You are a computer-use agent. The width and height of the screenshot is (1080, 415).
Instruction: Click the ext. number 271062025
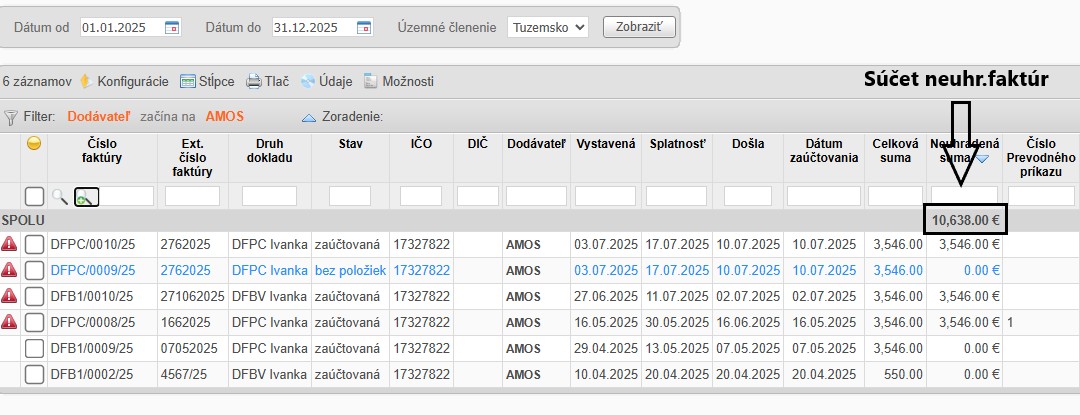point(192,297)
